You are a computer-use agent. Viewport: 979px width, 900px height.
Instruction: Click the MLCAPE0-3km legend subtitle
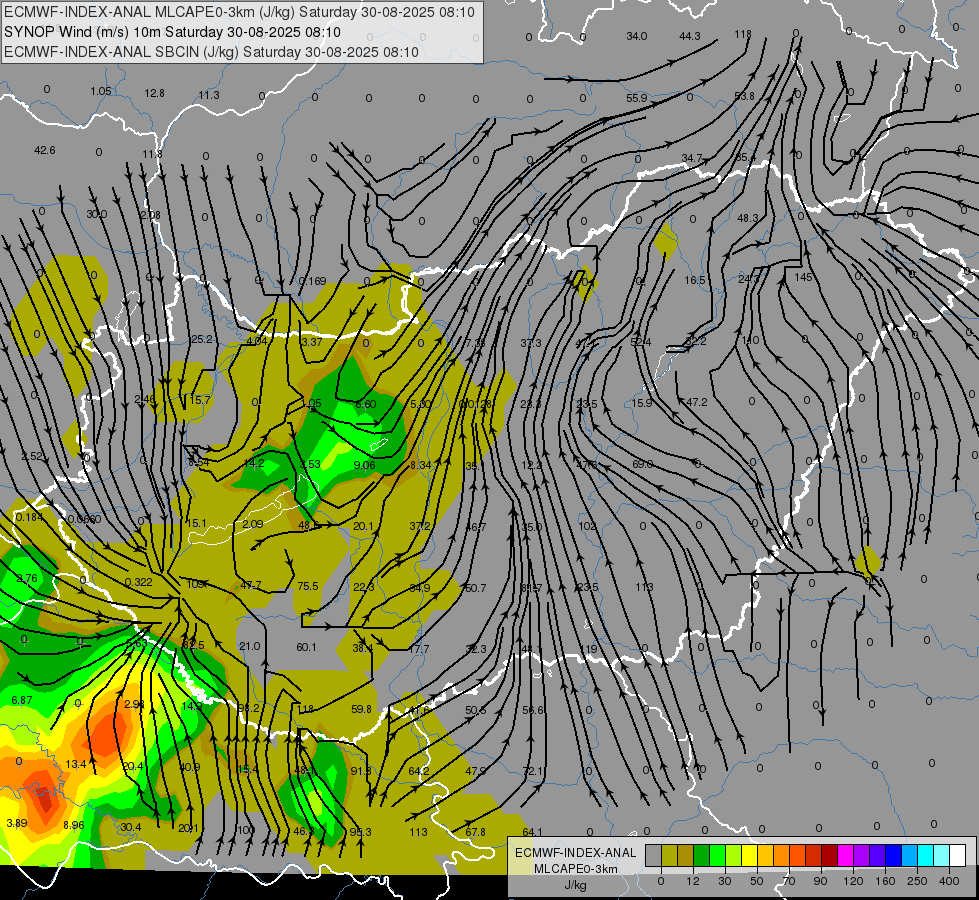(576, 869)
